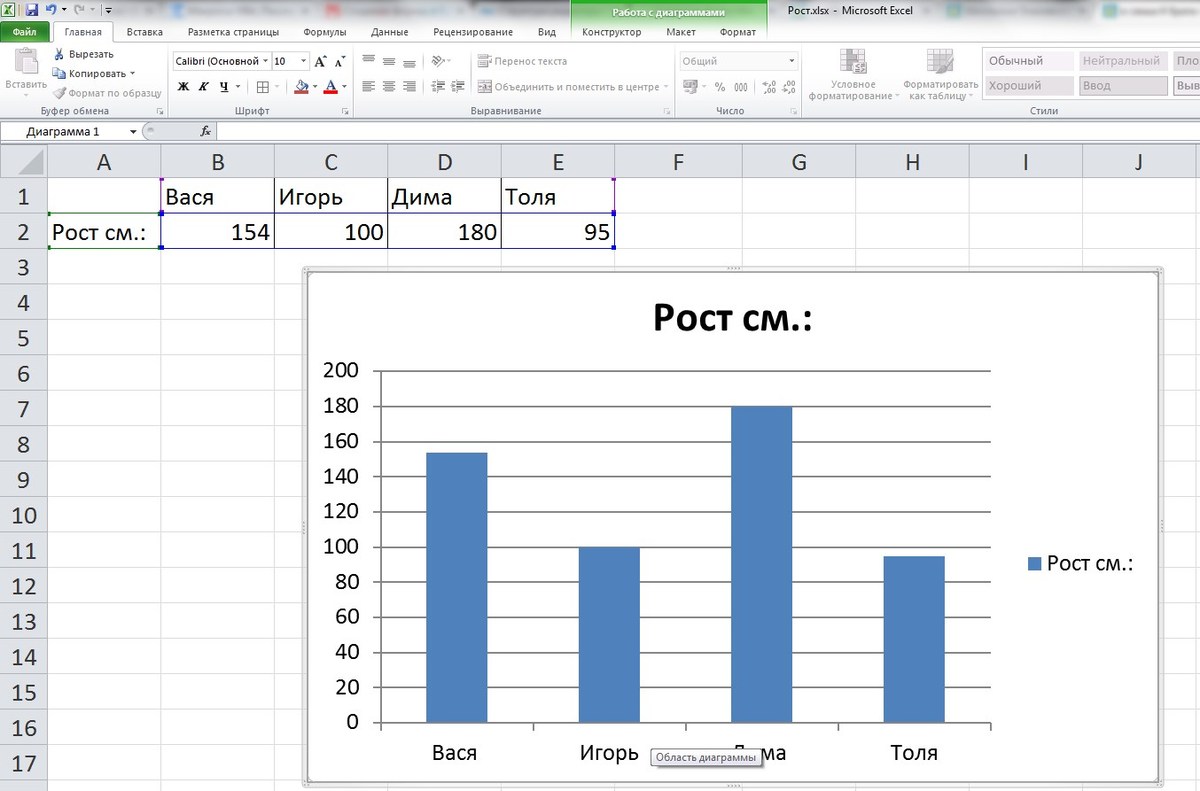
Task: Expand the Диаграмма 1 name box dropdown
Action: coord(134,131)
